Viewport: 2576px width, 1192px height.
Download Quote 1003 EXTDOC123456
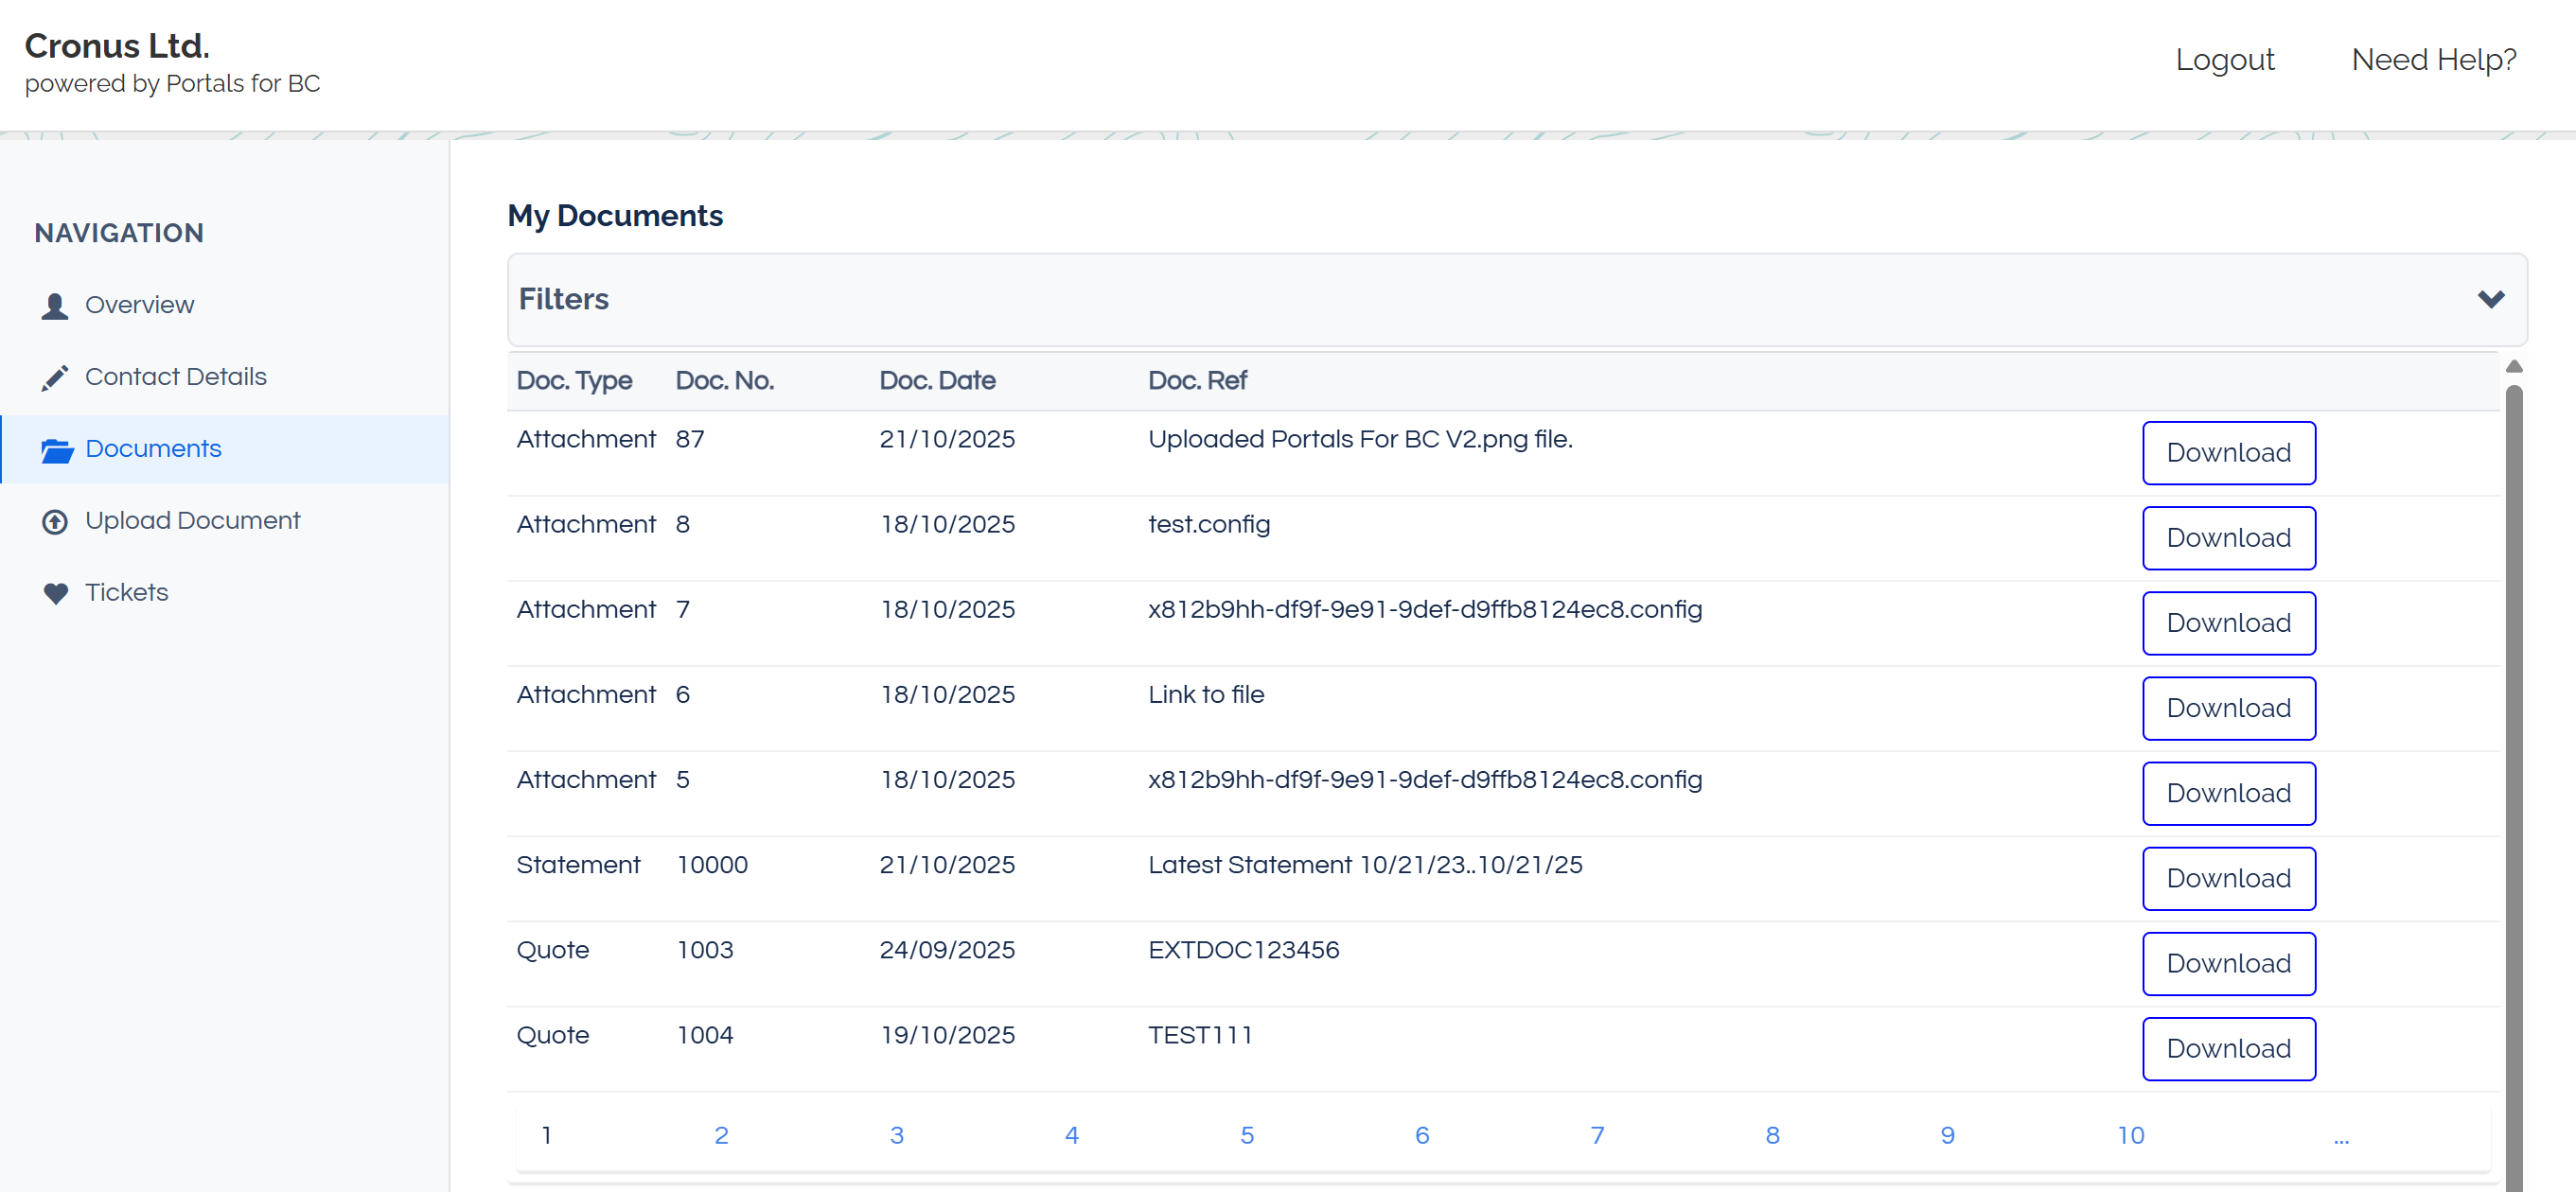[x=2228, y=963]
